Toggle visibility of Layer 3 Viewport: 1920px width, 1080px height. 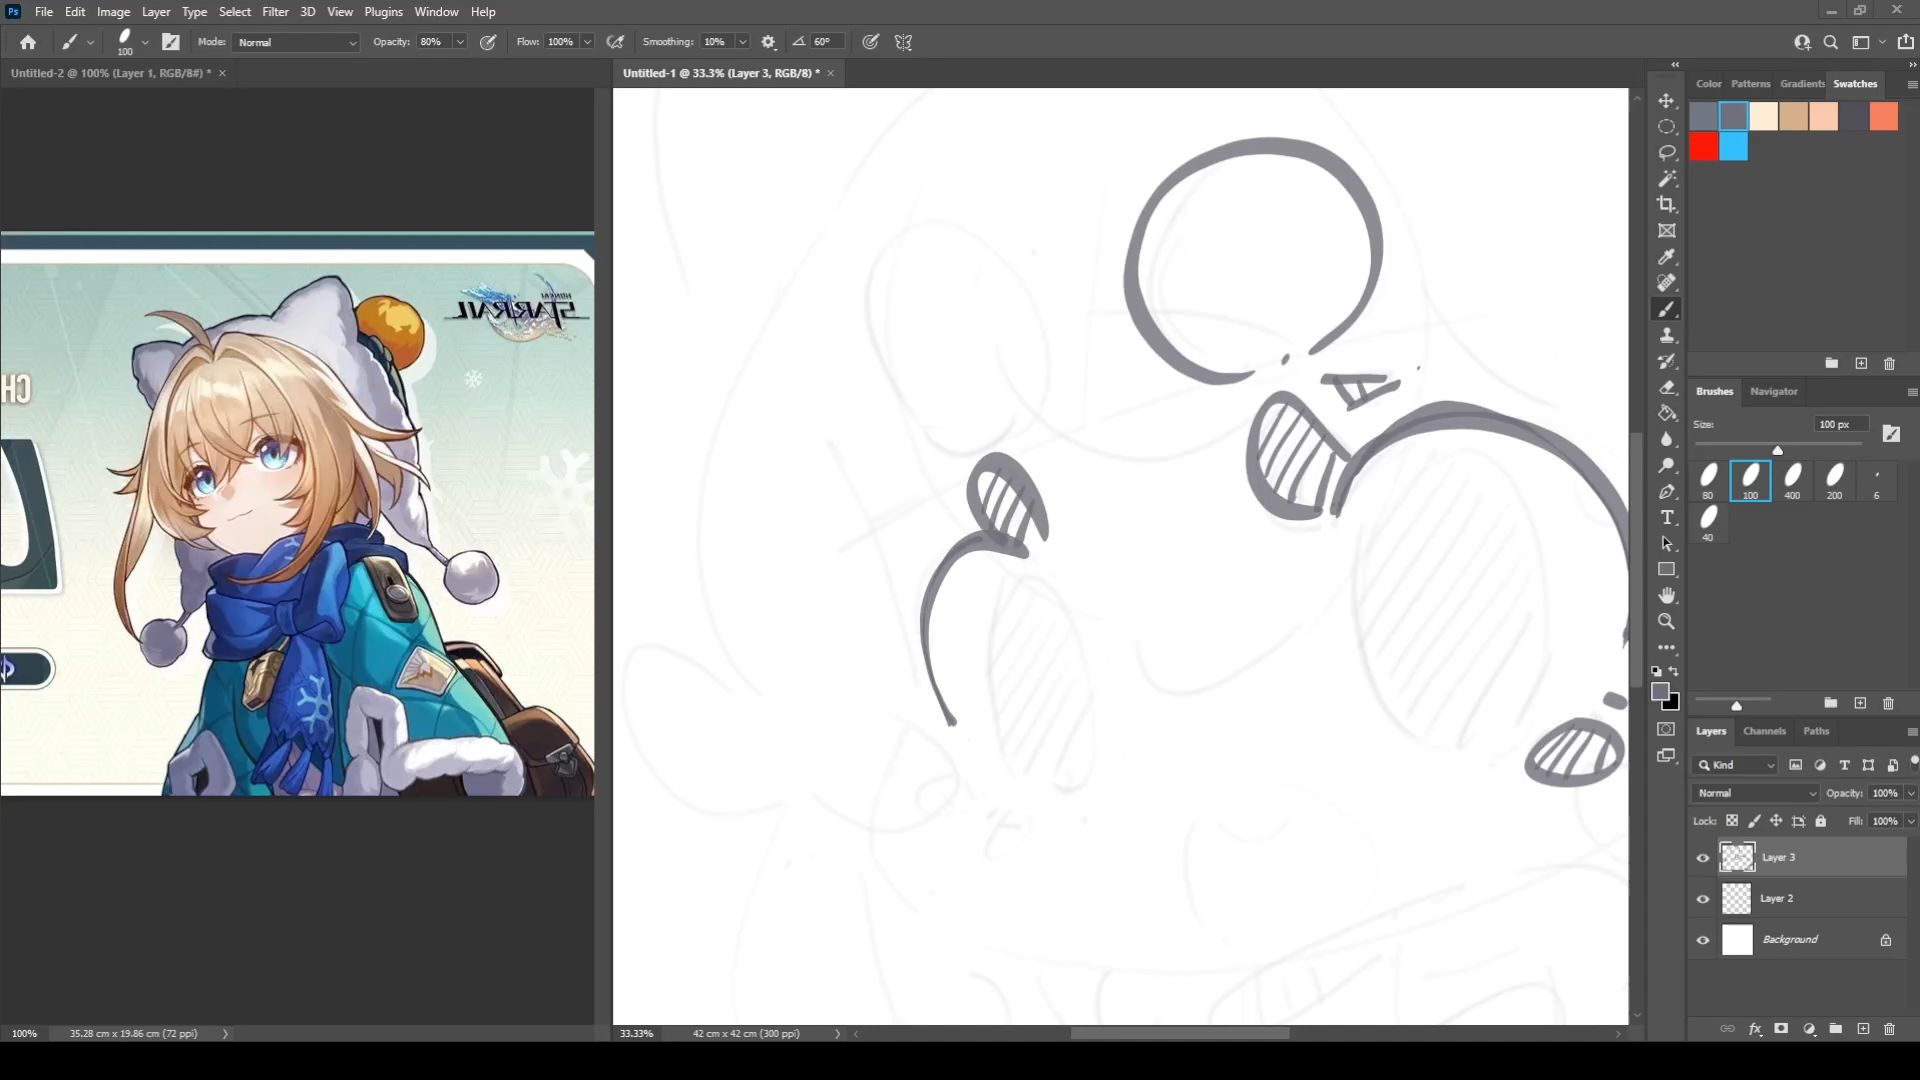click(x=1703, y=858)
